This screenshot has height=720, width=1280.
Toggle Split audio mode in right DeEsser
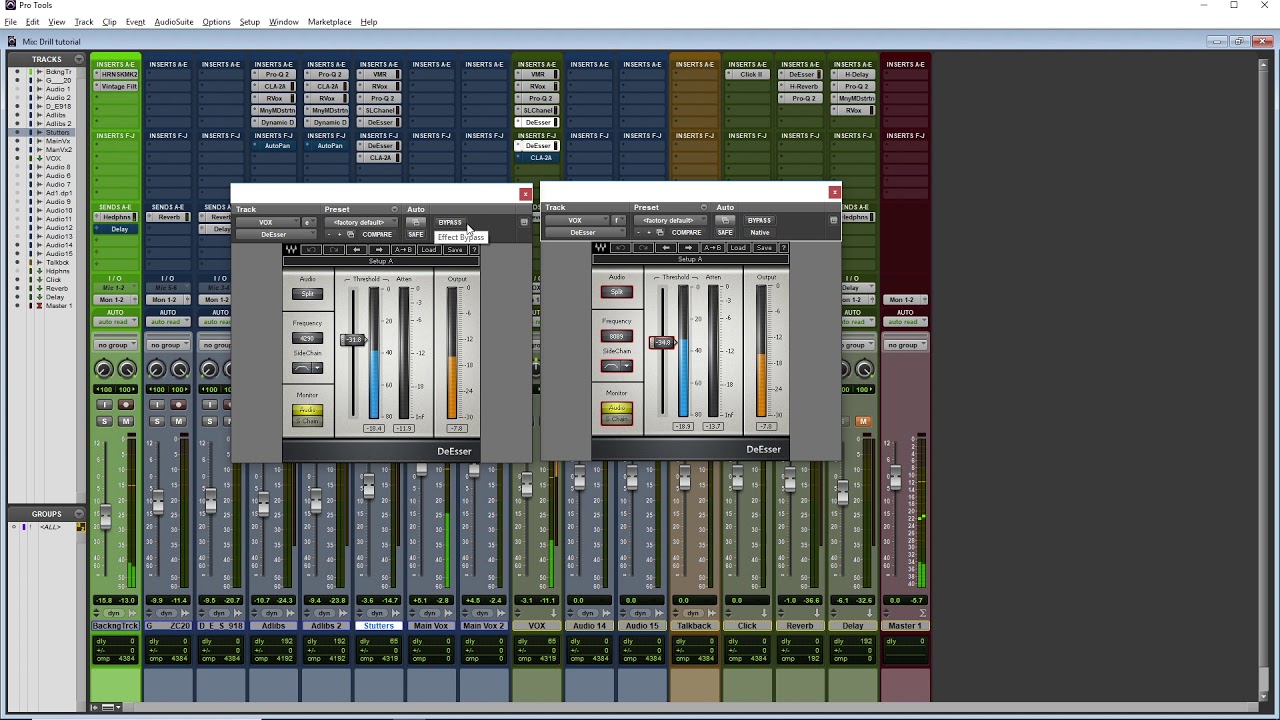(x=616, y=292)
